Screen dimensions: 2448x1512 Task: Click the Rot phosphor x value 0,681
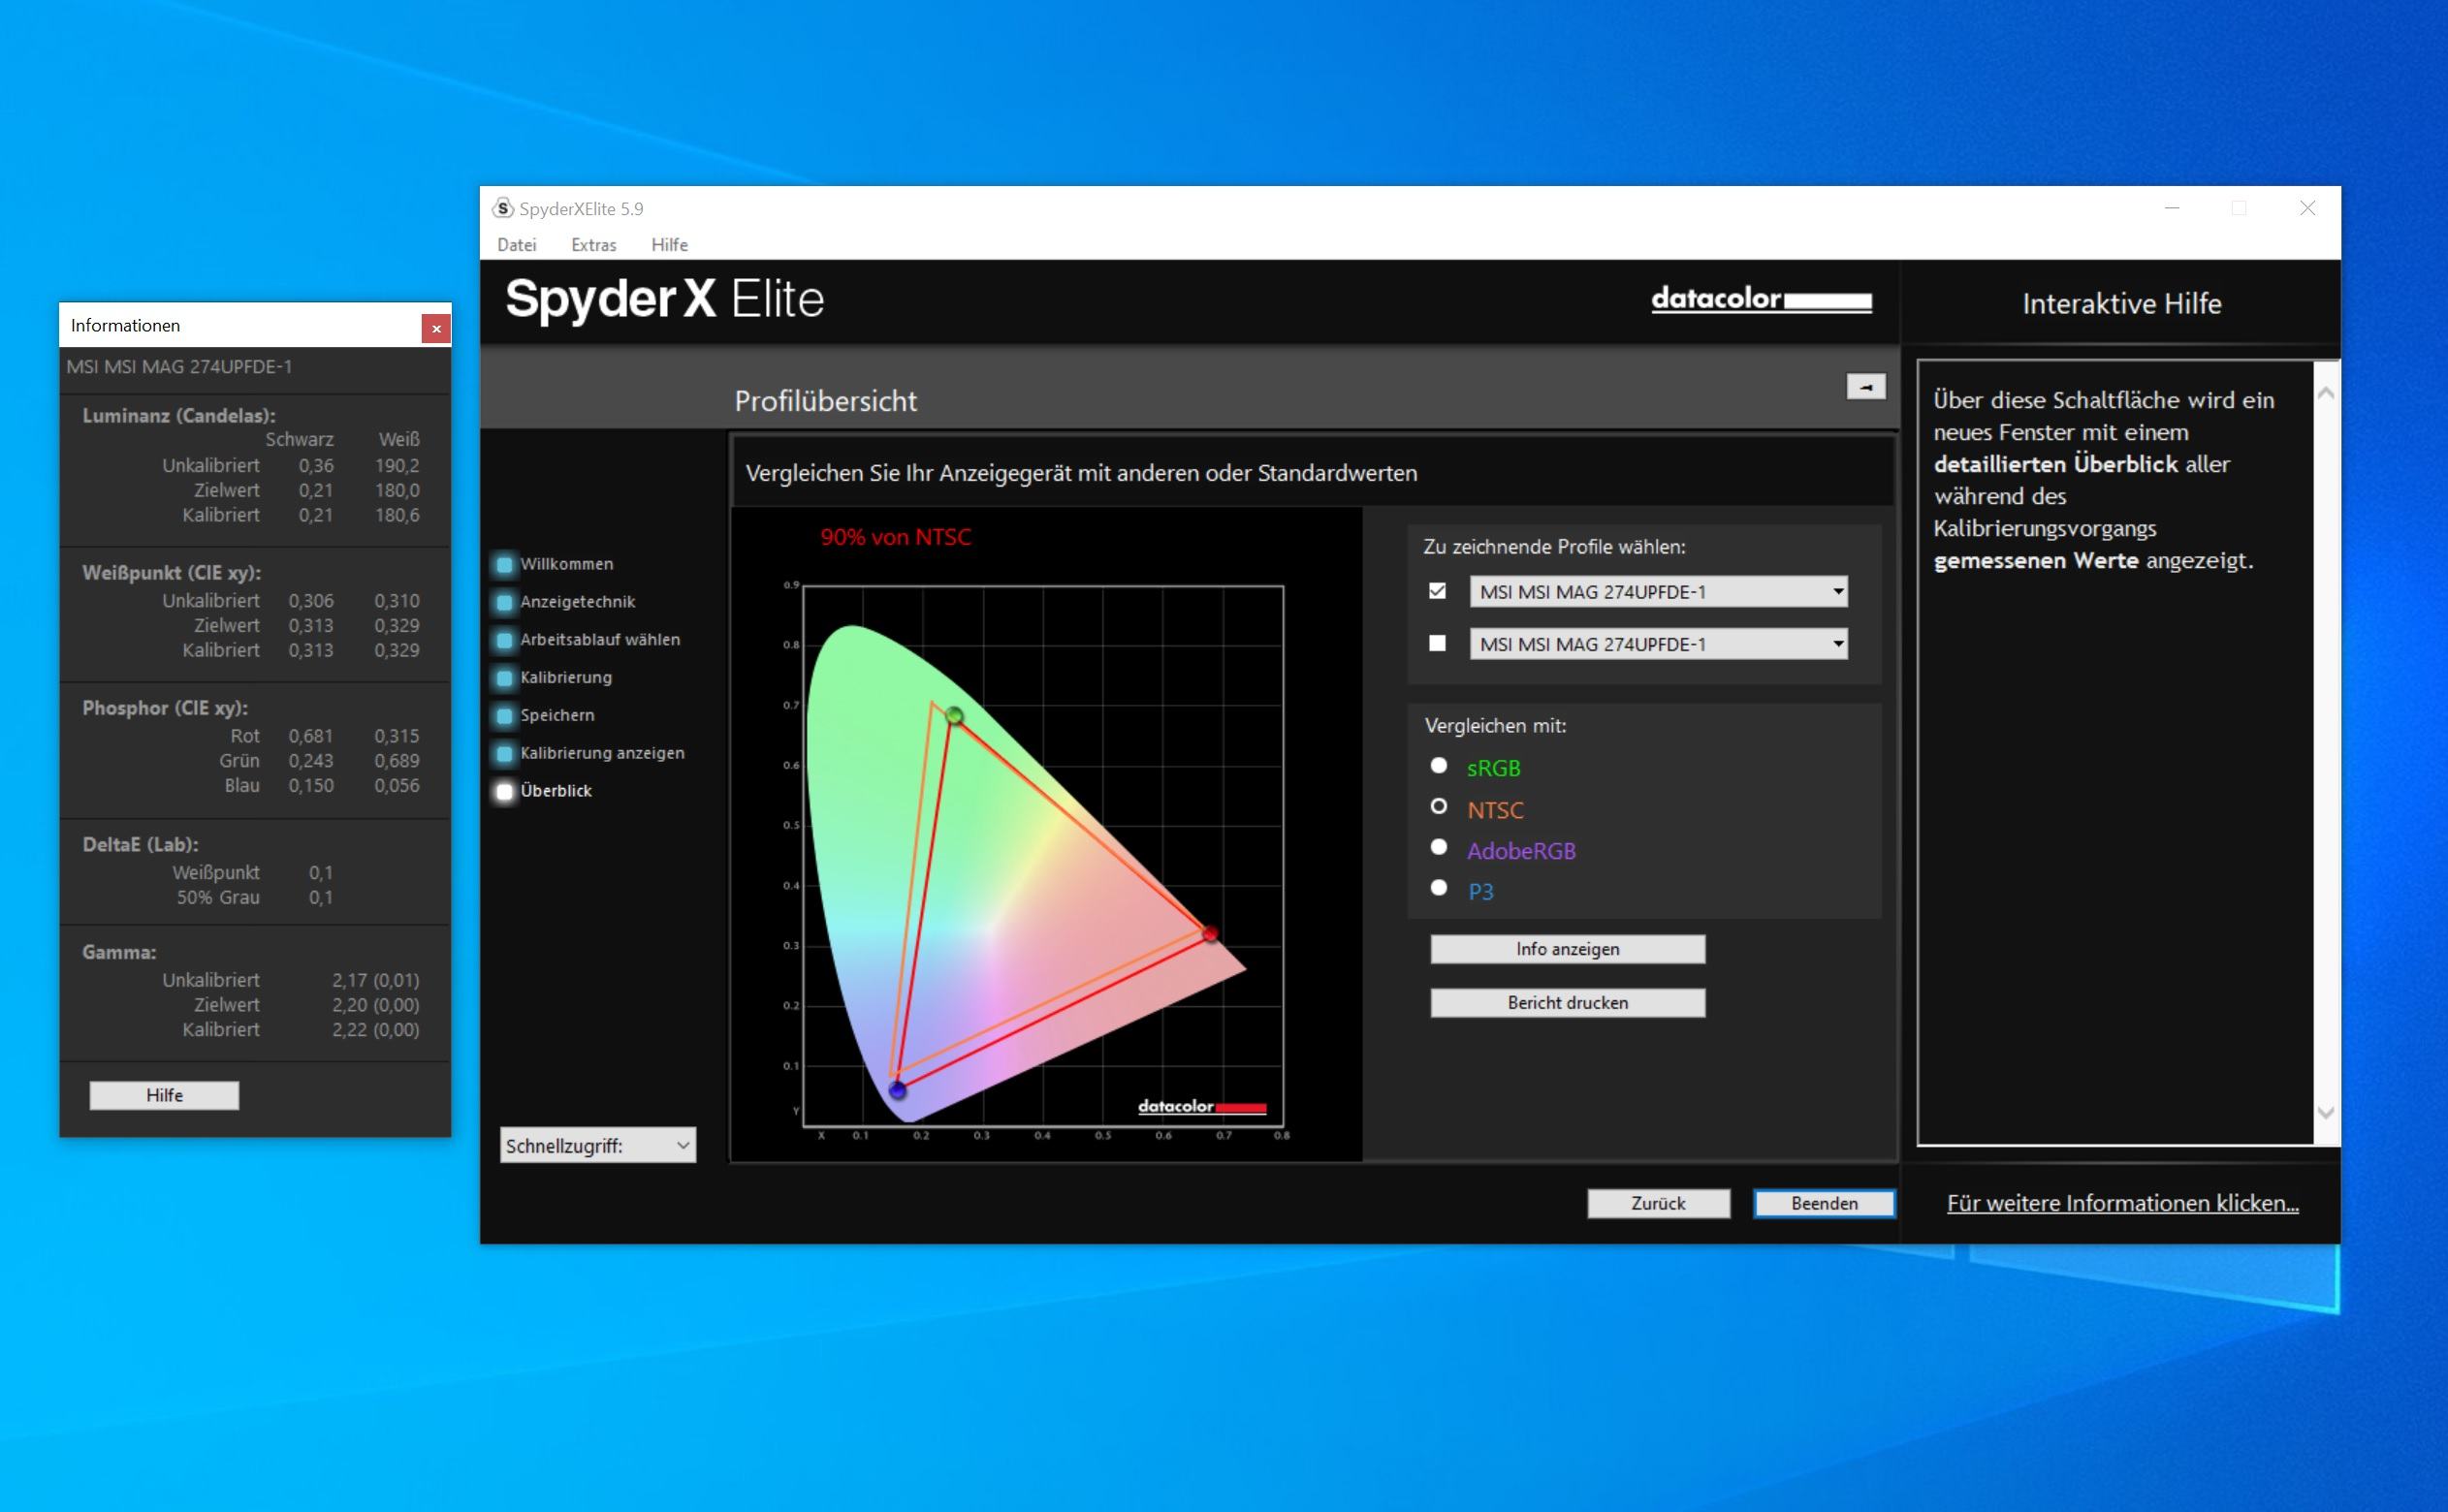311,736
